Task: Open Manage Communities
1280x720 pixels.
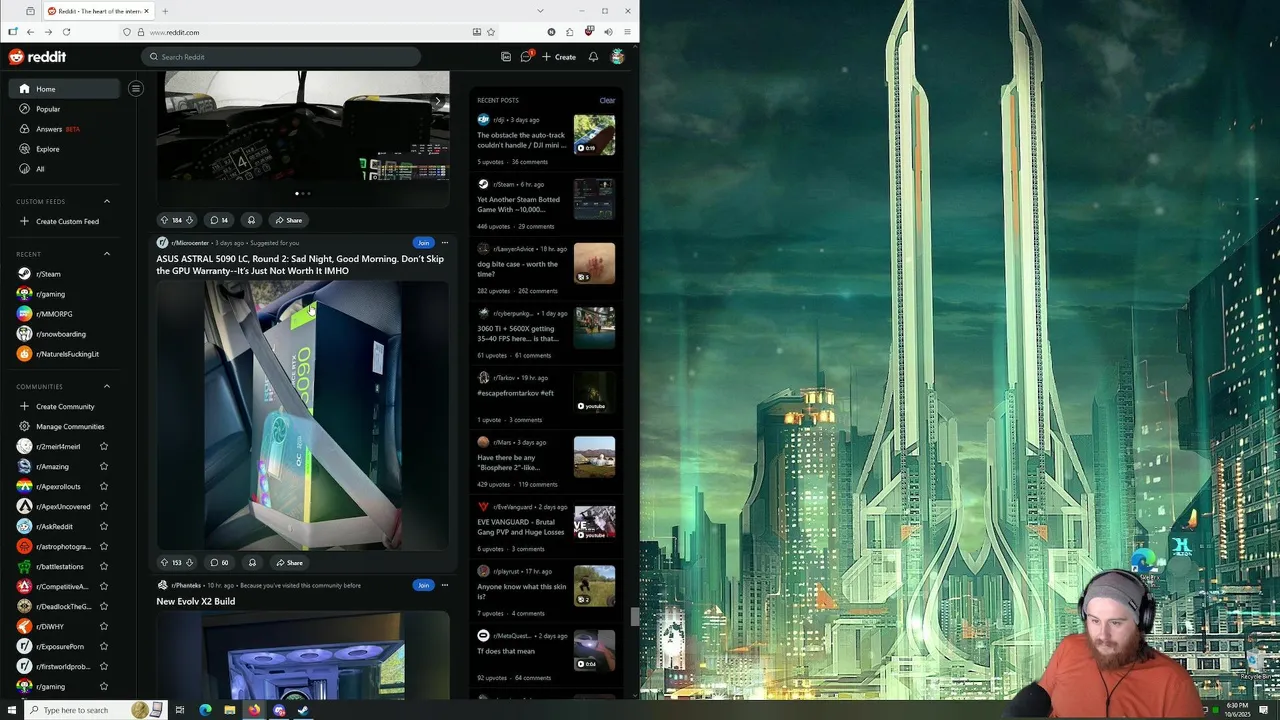Action: tap(62, 427)
